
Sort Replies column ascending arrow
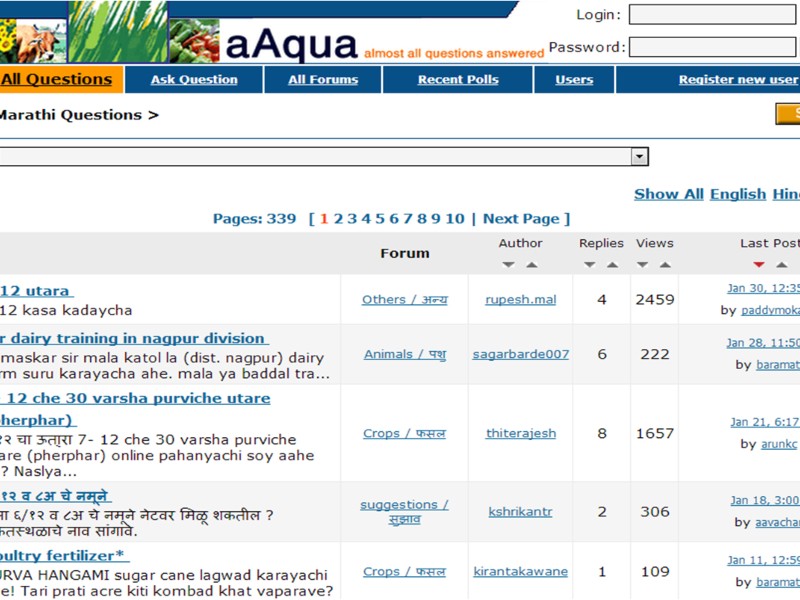pyautogui.click(x=612, y=265)
